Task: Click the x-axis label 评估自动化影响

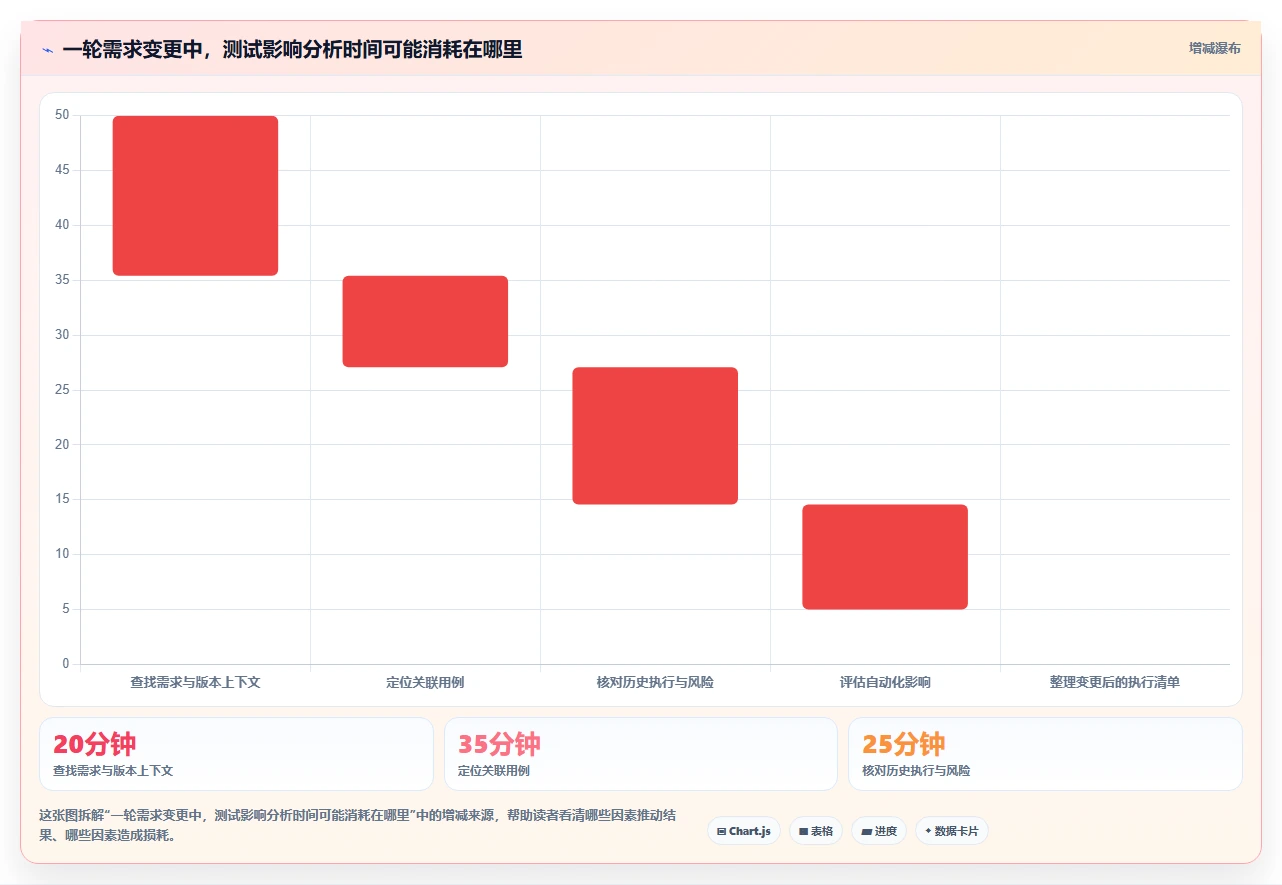Action: 885,682
